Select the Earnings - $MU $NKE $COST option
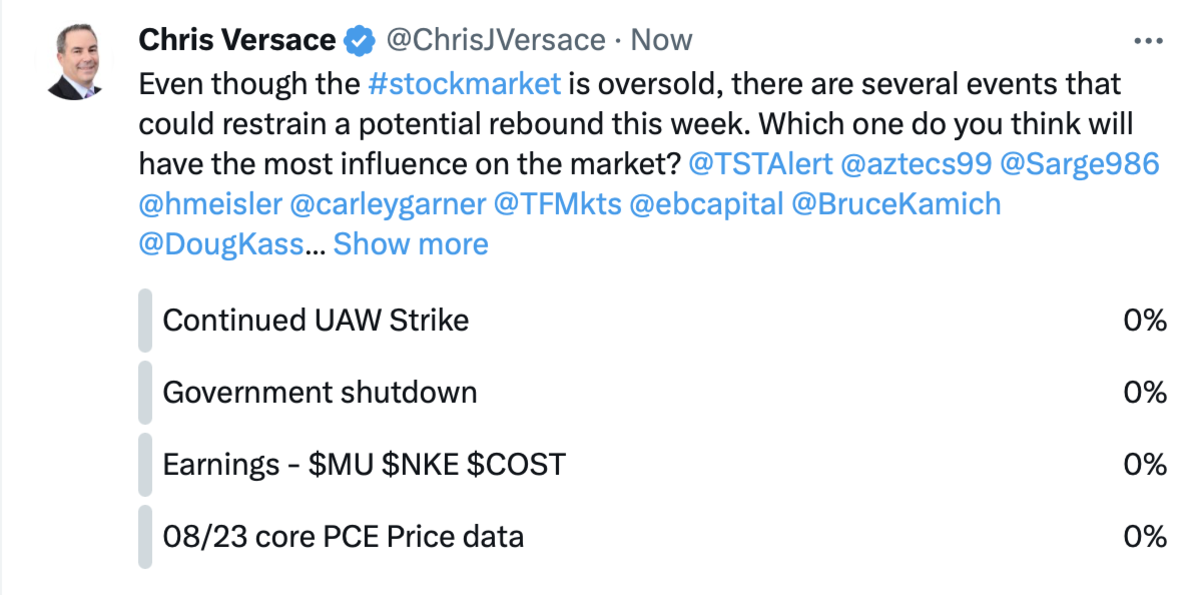 [360, 464]
